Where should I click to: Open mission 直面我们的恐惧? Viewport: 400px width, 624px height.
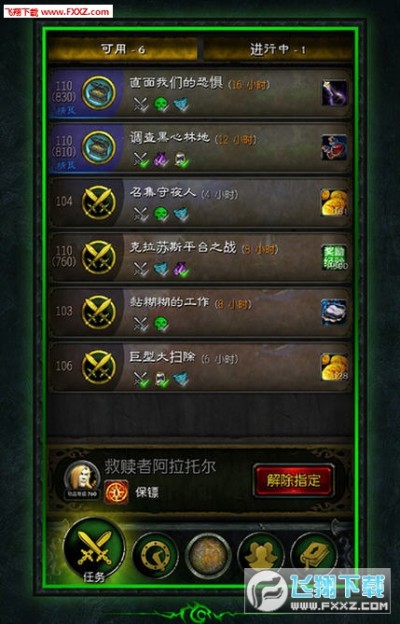(200, 94)
